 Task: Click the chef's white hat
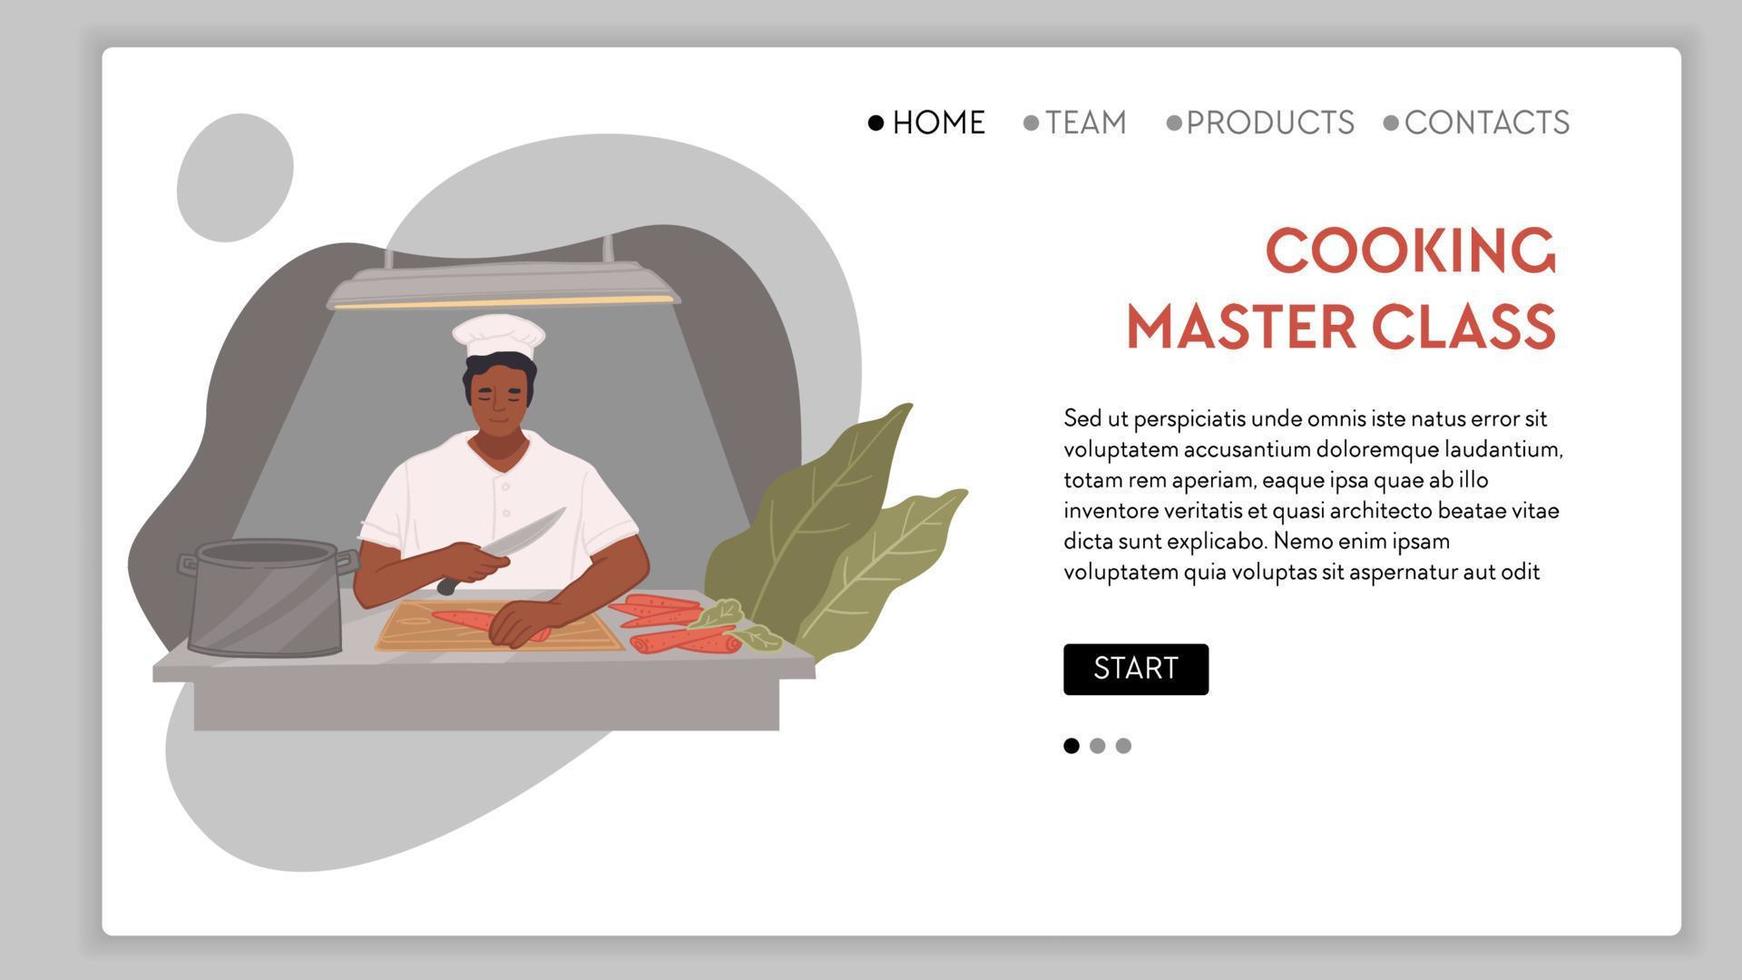[x=498, y=335]
